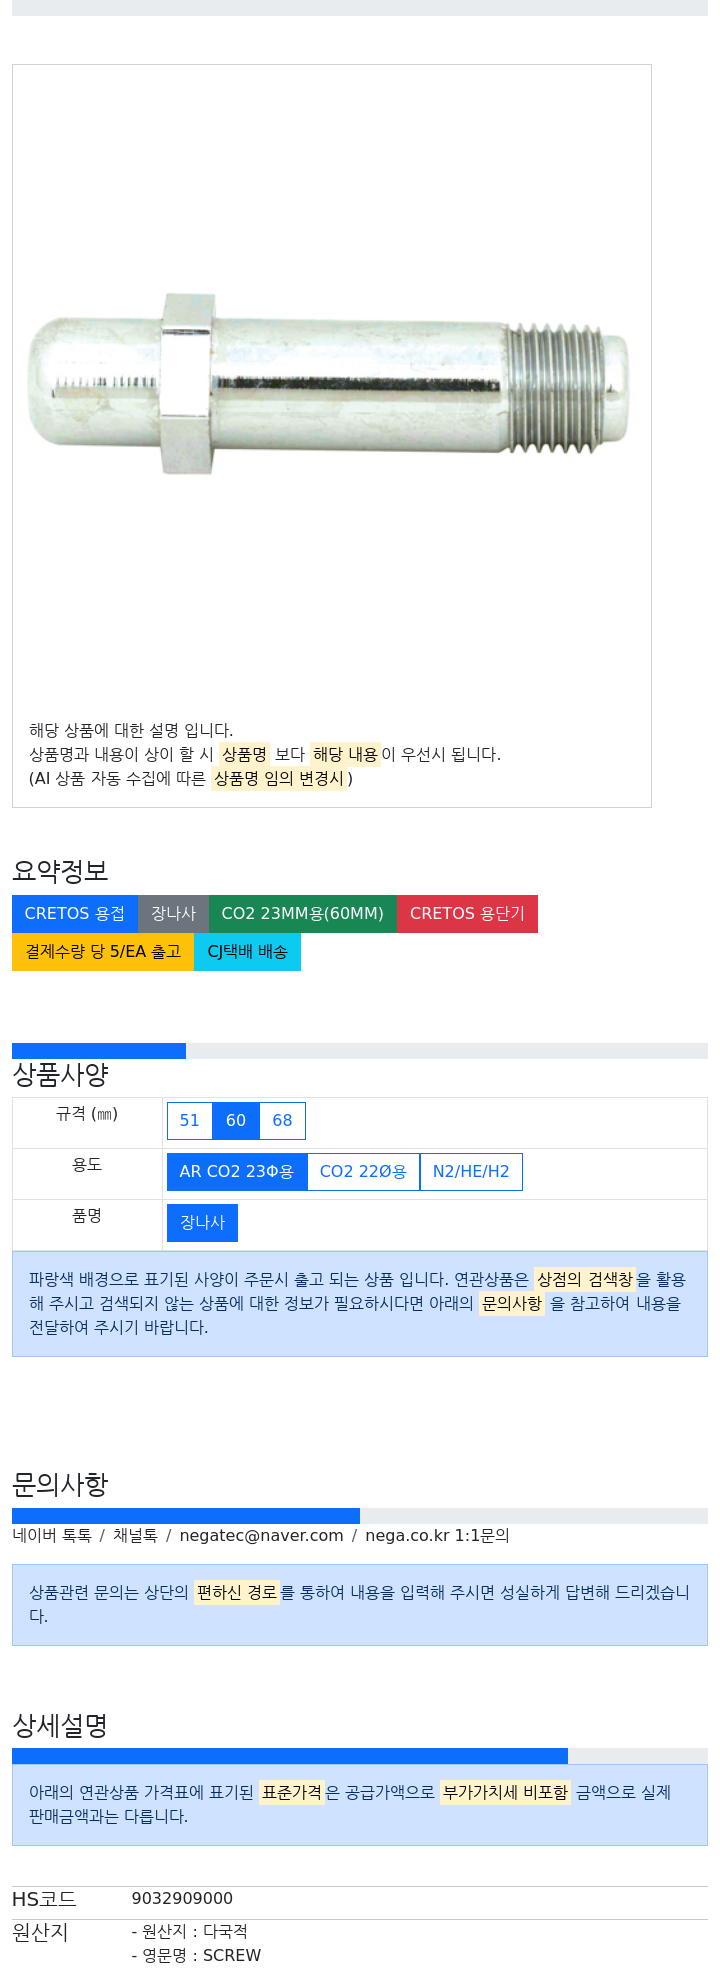Open the 네이버 톡톡 inquiry link

click(x=52, y=1536)
